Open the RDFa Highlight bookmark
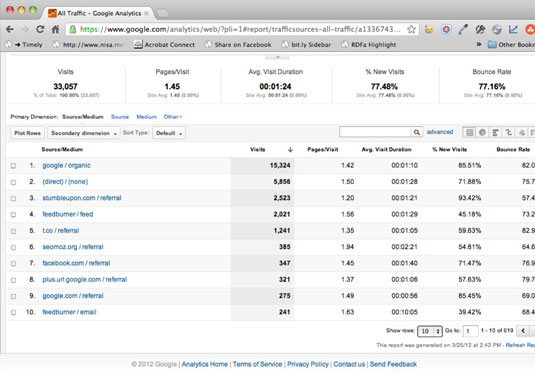 pos(369,45)
